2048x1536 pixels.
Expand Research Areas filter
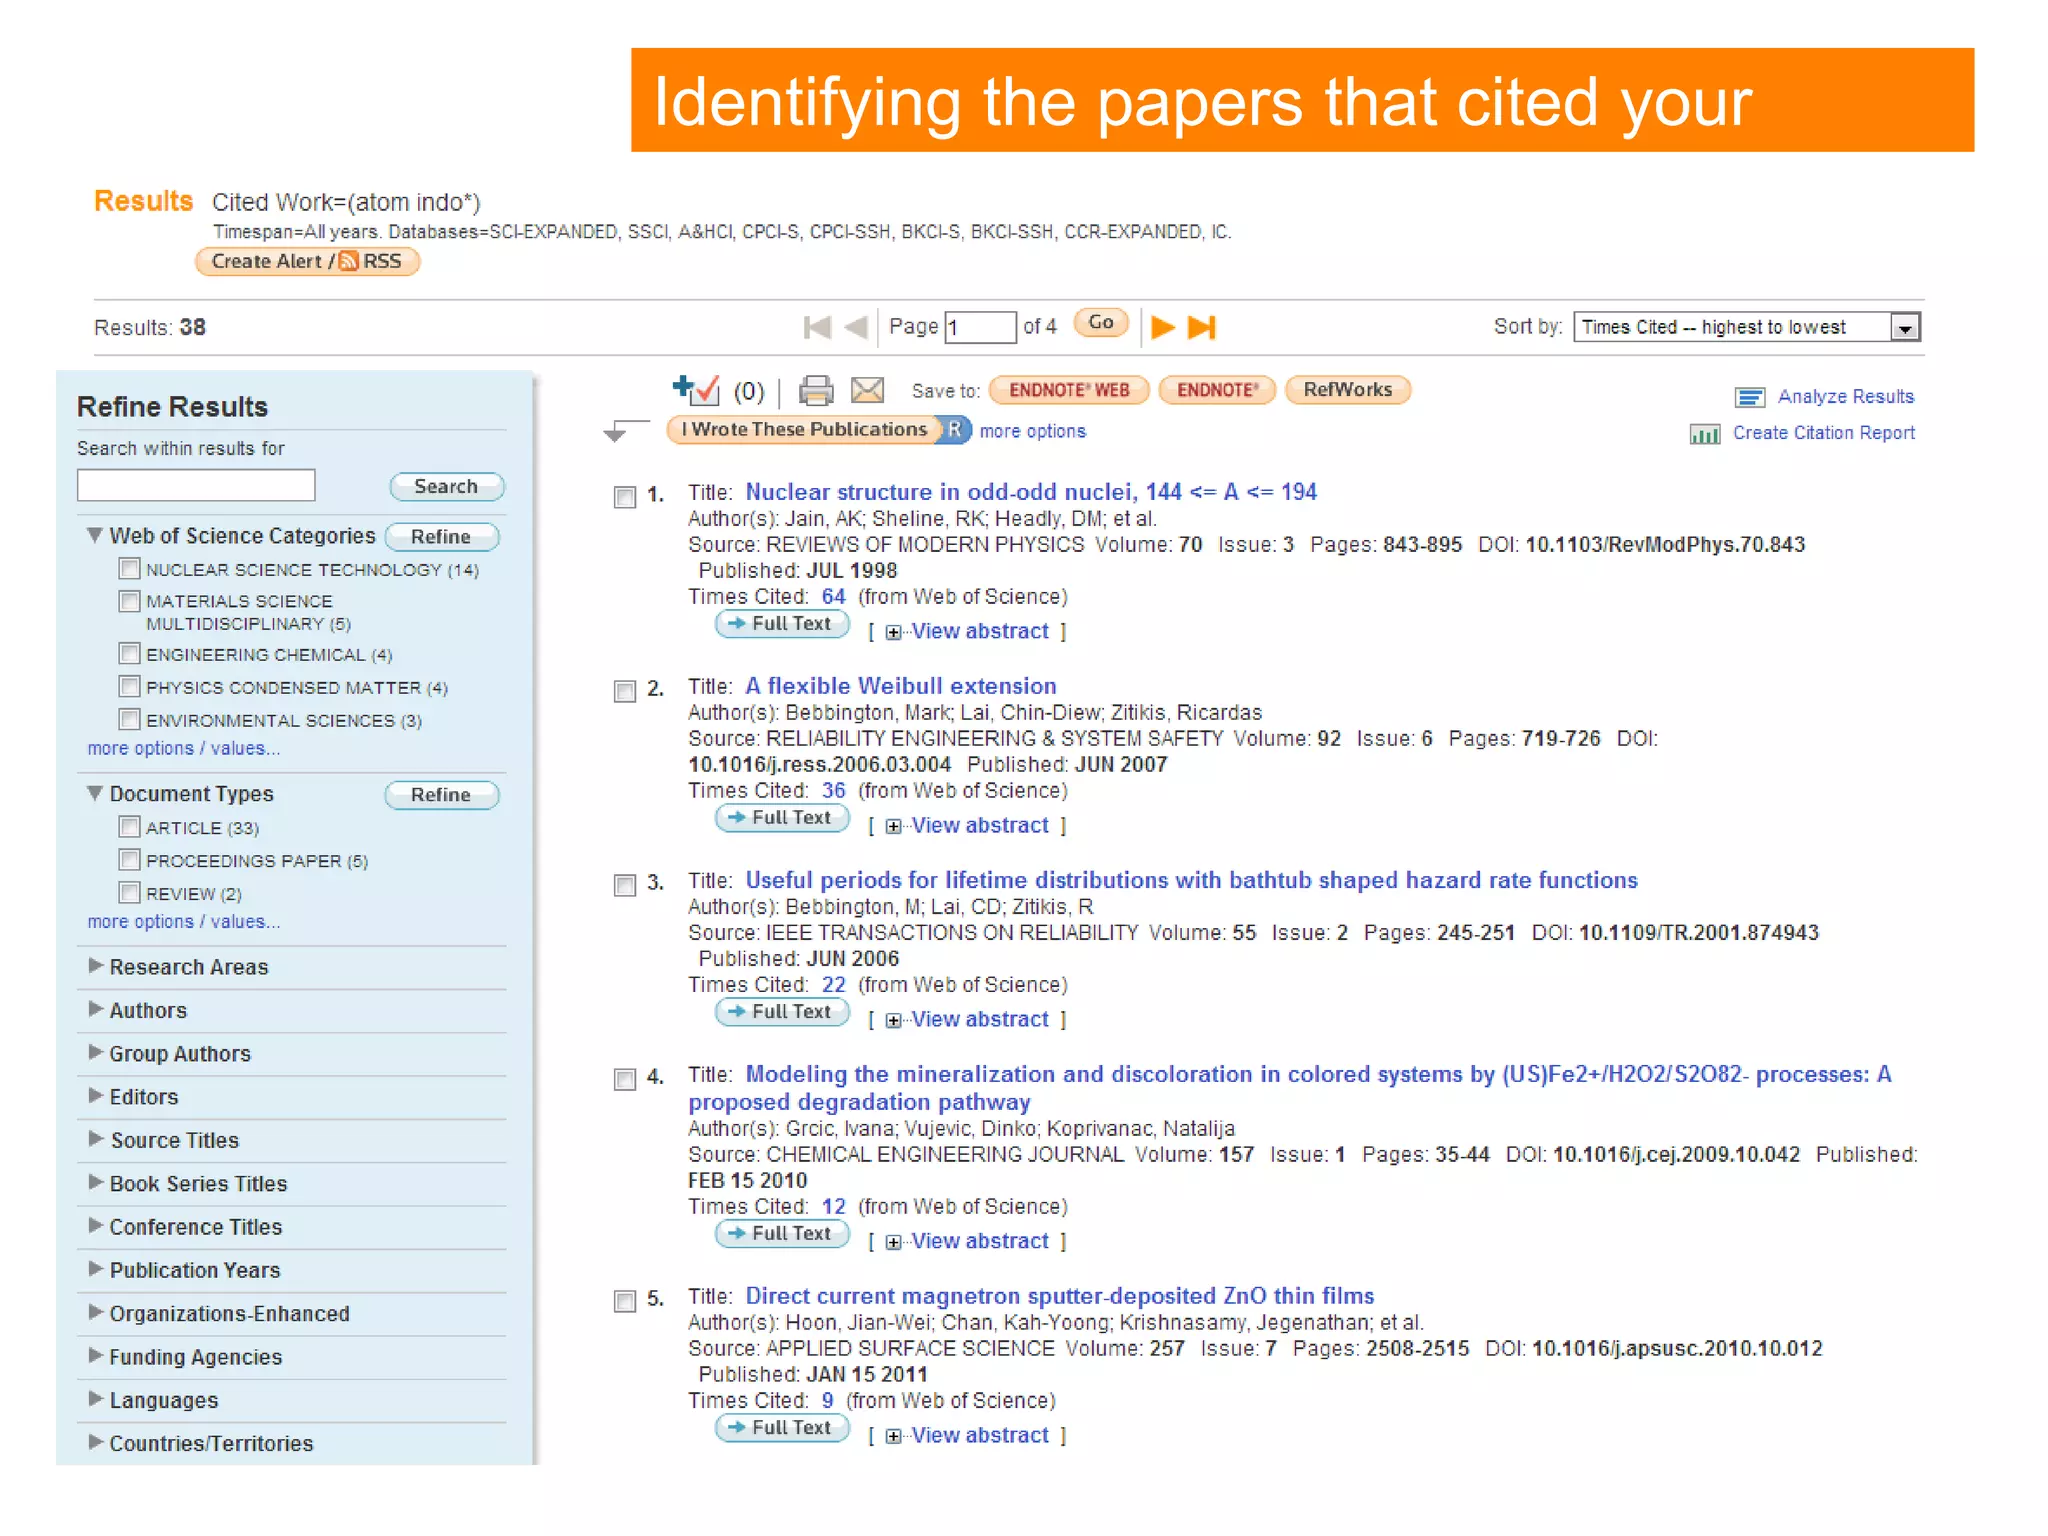tap(96, 966)
